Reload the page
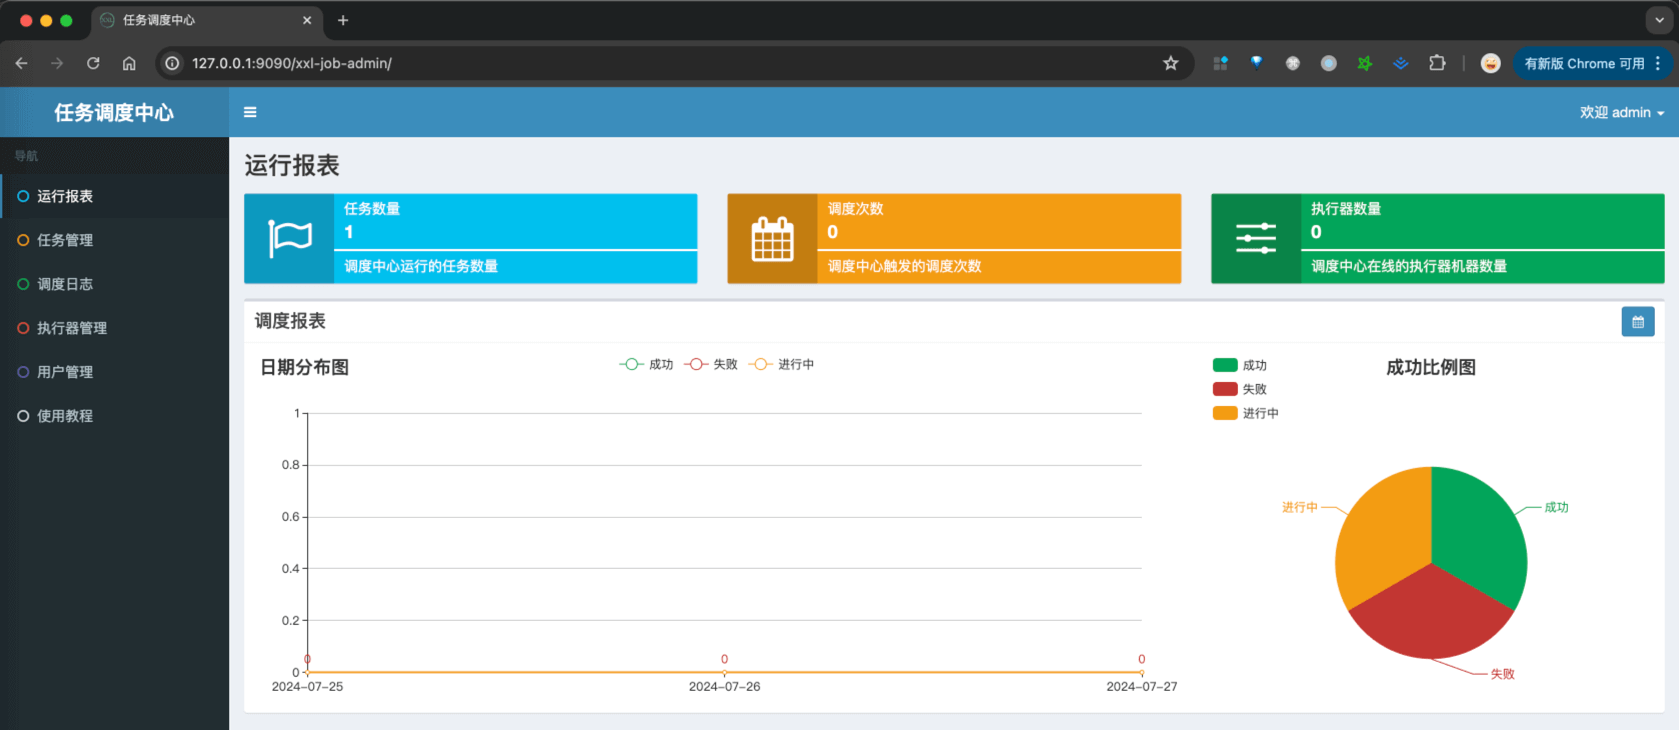This screenshot has height=730, width=1679. coord(93,63)
